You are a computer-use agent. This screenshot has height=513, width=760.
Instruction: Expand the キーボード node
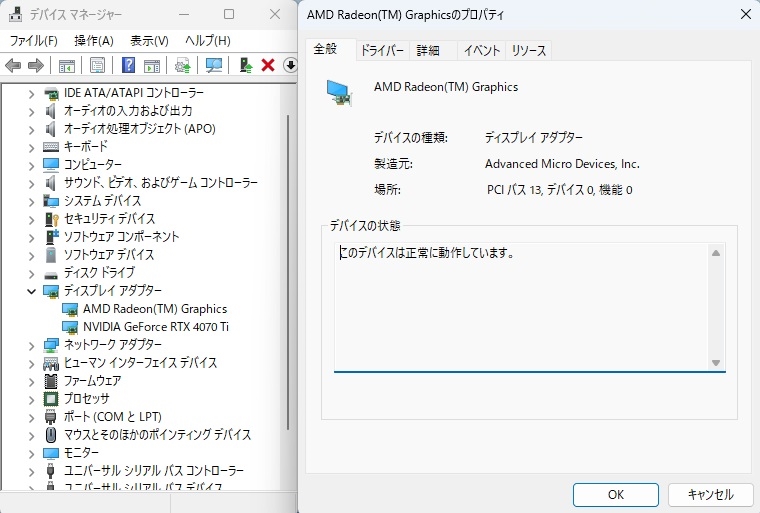pos(32,147)
